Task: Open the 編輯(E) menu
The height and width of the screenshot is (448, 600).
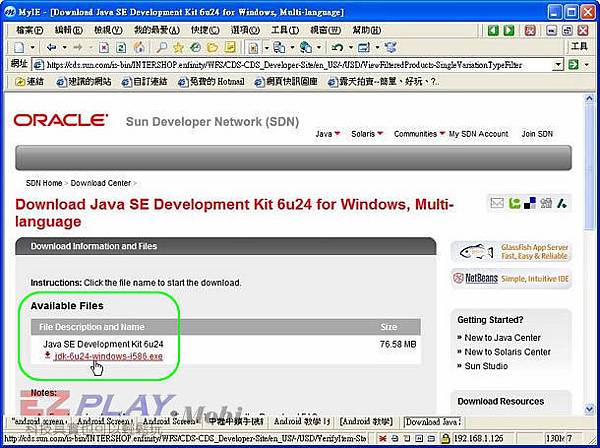Action: pyautogui.click(x=69, y=30)
